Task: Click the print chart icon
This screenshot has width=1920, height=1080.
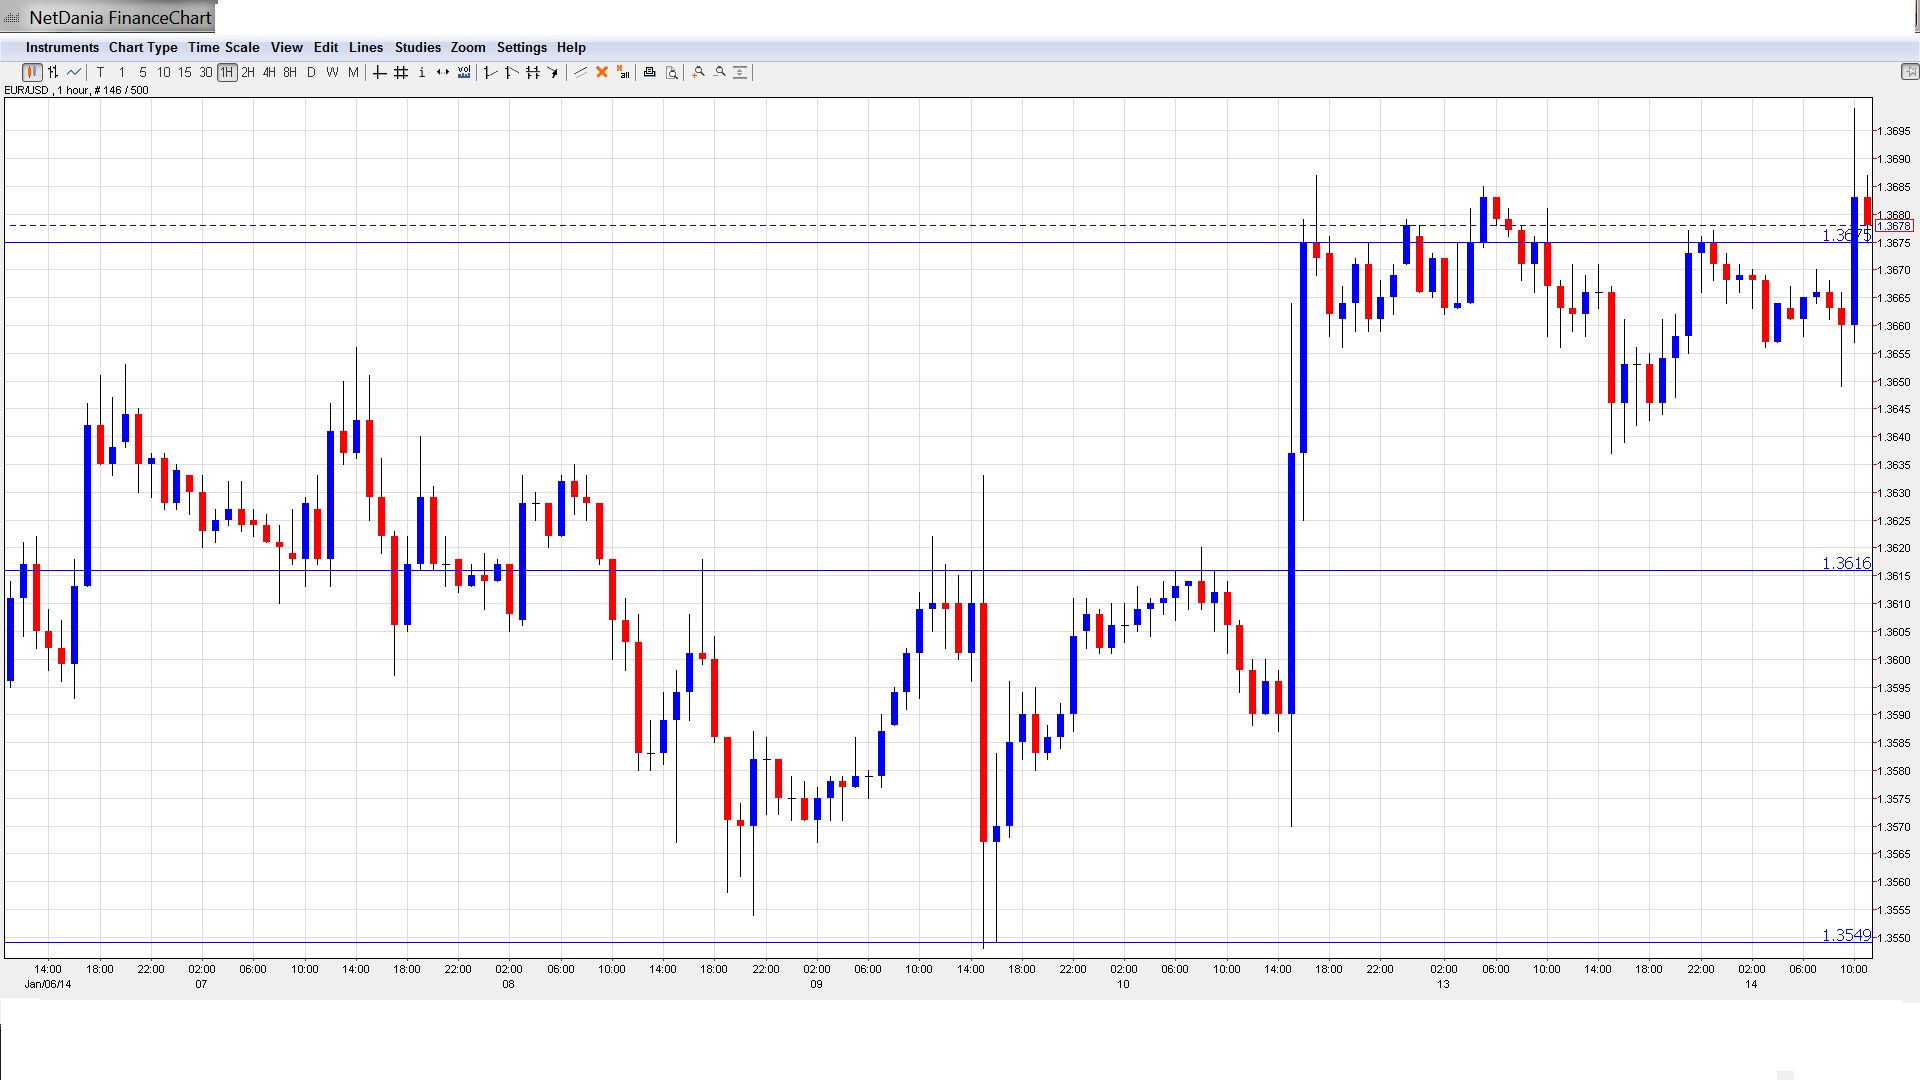Action: (650, 72)
